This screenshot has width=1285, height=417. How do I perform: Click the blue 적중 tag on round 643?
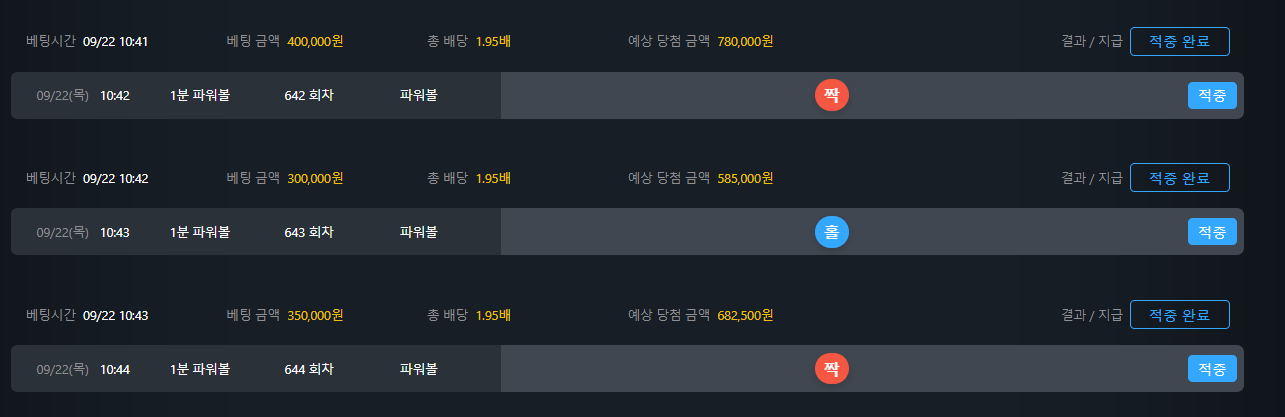[x=1212, y=232]
